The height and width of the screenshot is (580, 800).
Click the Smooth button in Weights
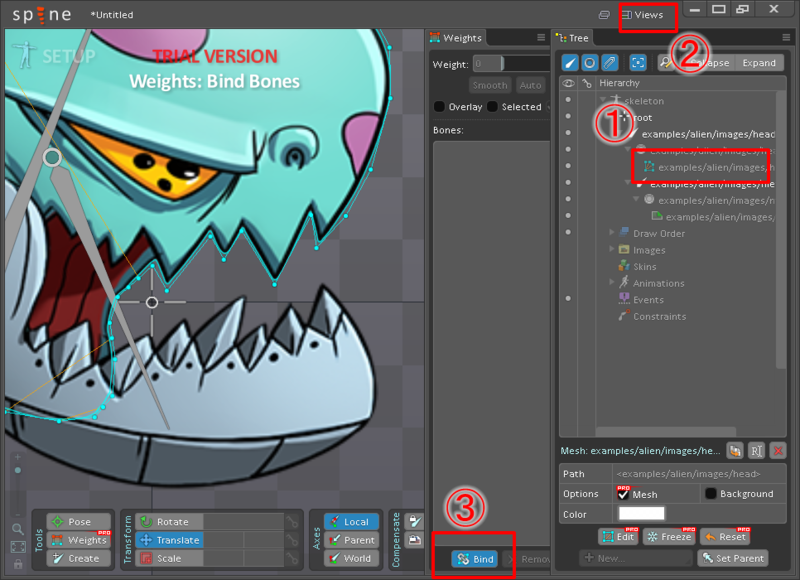490,85
